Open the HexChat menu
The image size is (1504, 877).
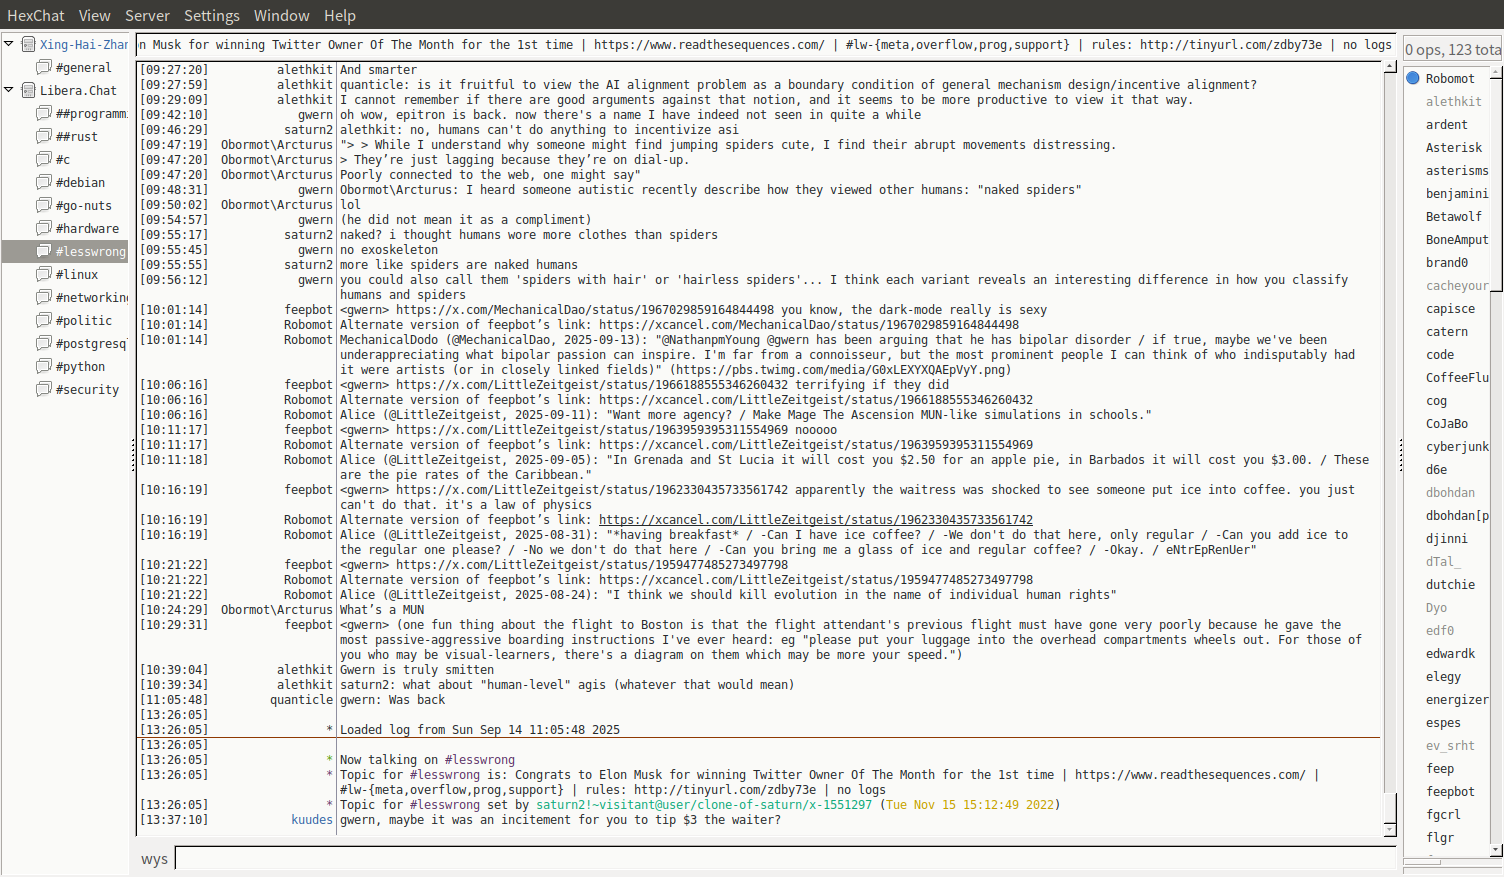pyautogui.click(x=36, y=15)
